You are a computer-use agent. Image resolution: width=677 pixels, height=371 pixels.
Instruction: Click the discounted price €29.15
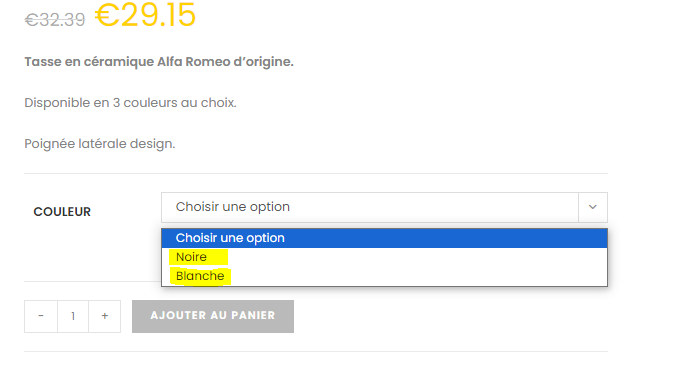tap(145, 15)
